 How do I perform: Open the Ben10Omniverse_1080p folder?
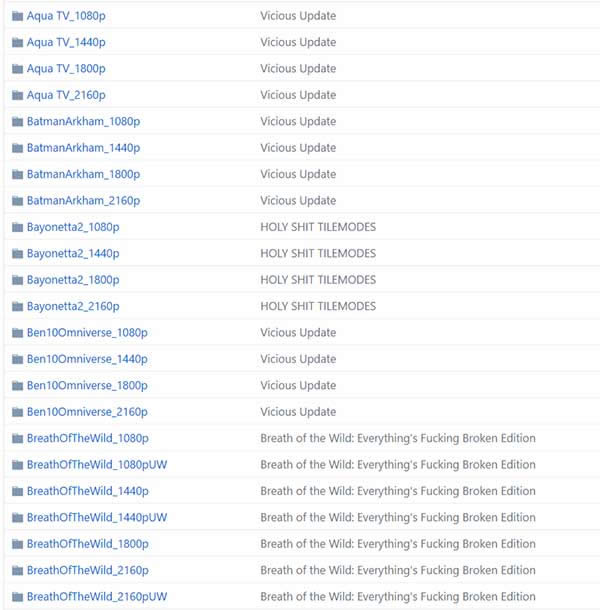click(x=87, y=333)
